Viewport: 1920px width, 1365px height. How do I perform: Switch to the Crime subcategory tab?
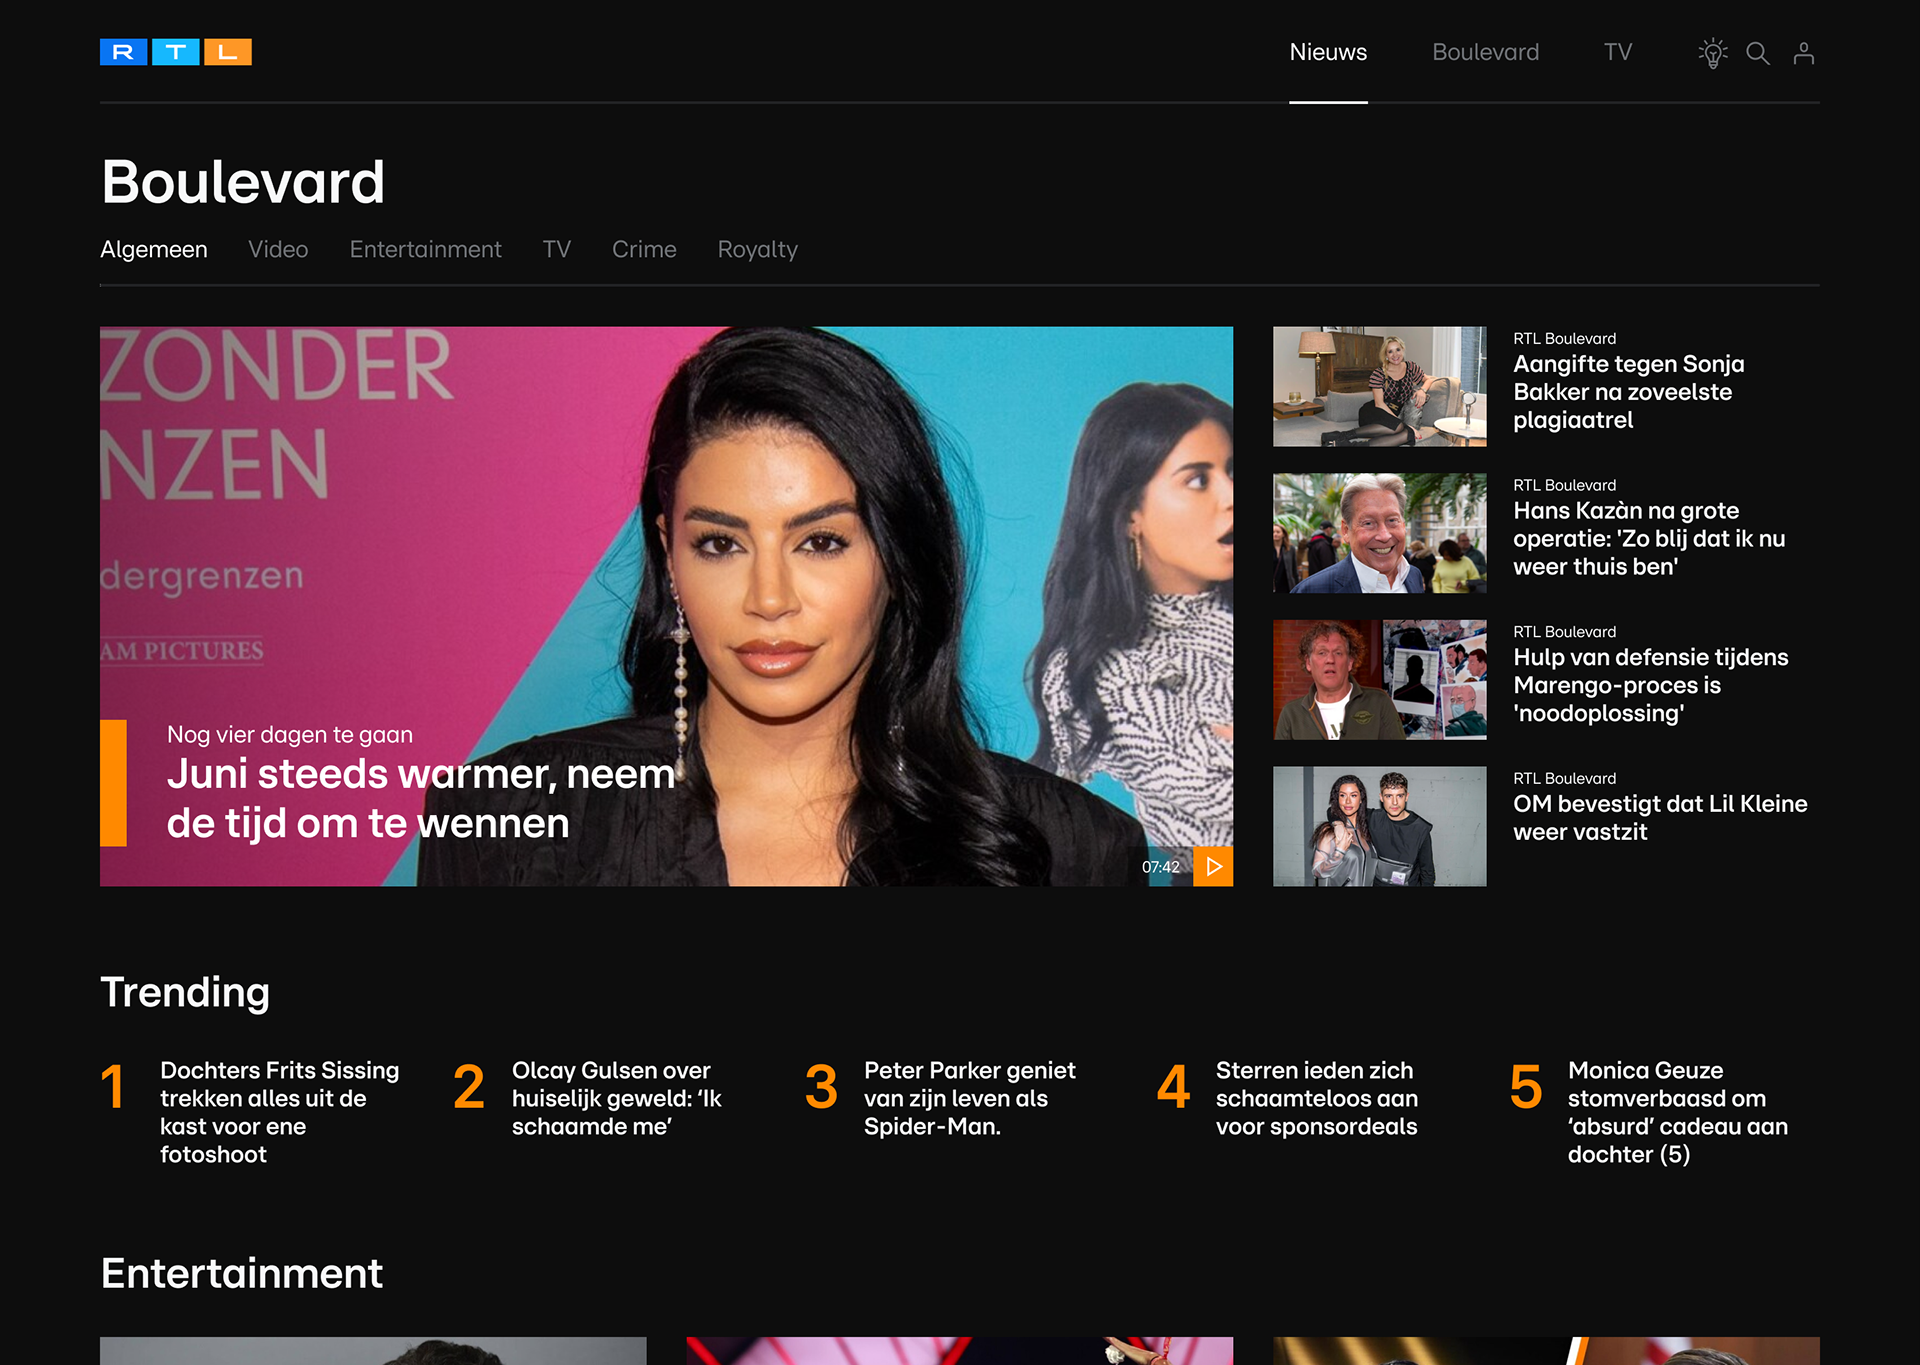(644, 249)
